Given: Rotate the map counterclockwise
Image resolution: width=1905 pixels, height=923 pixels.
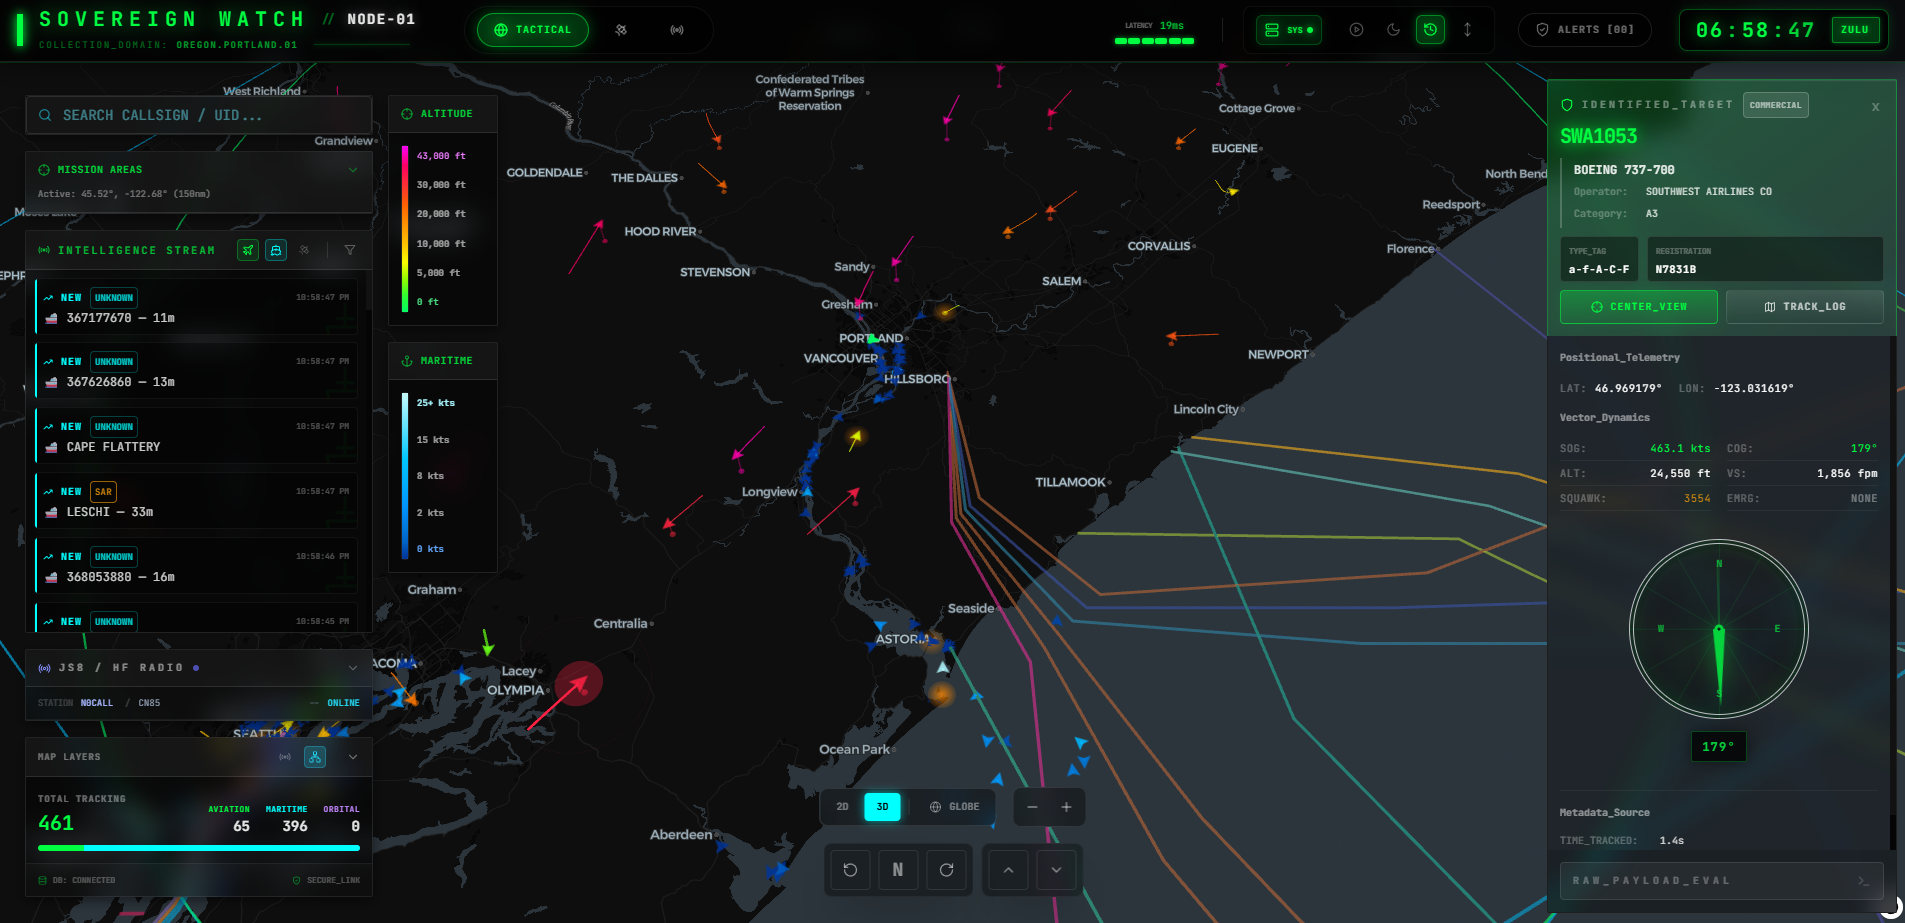Looking at the screenshot, I should pos(849,870).
